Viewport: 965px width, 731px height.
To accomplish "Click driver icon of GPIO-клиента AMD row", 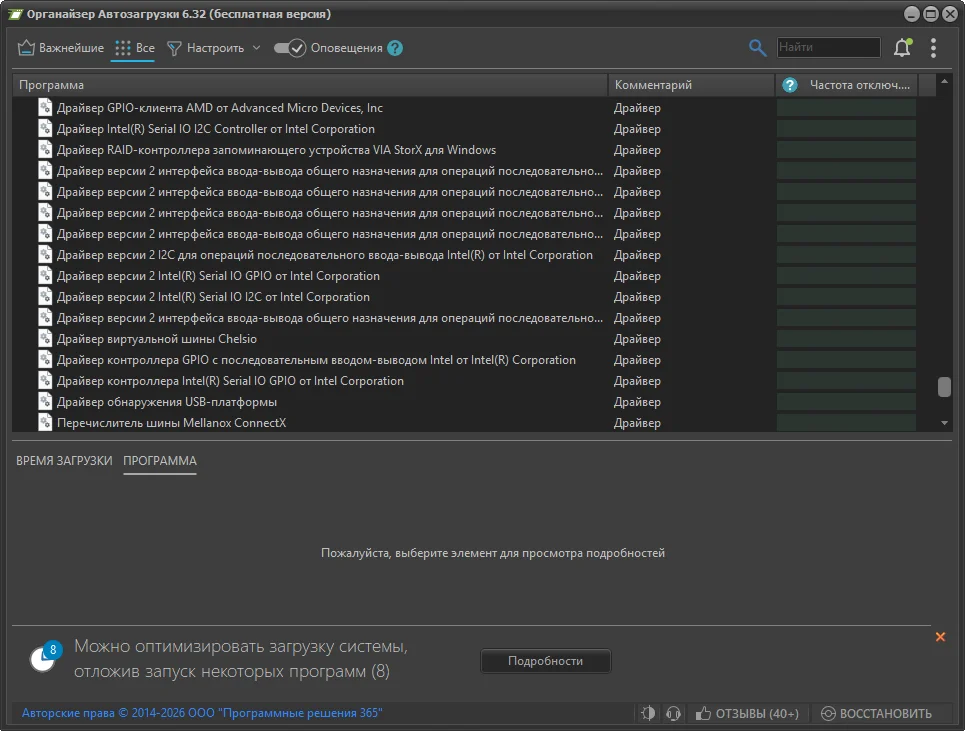I will pyautogui.click(x=45, y=108).
